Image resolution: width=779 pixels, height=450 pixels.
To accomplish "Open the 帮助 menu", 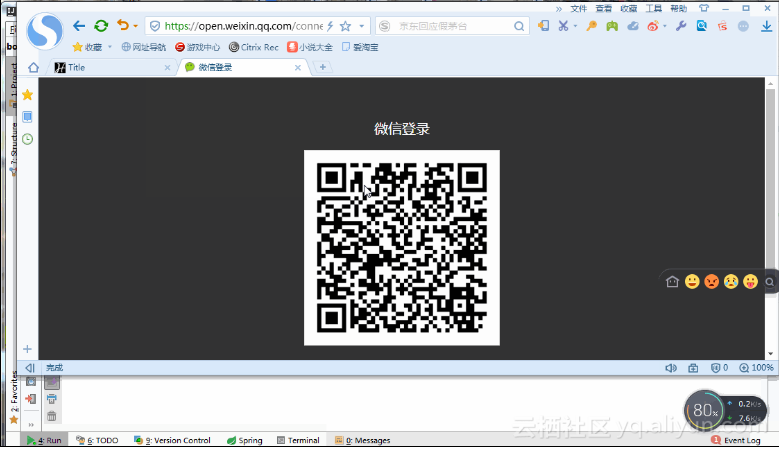I will pos(679,8).
